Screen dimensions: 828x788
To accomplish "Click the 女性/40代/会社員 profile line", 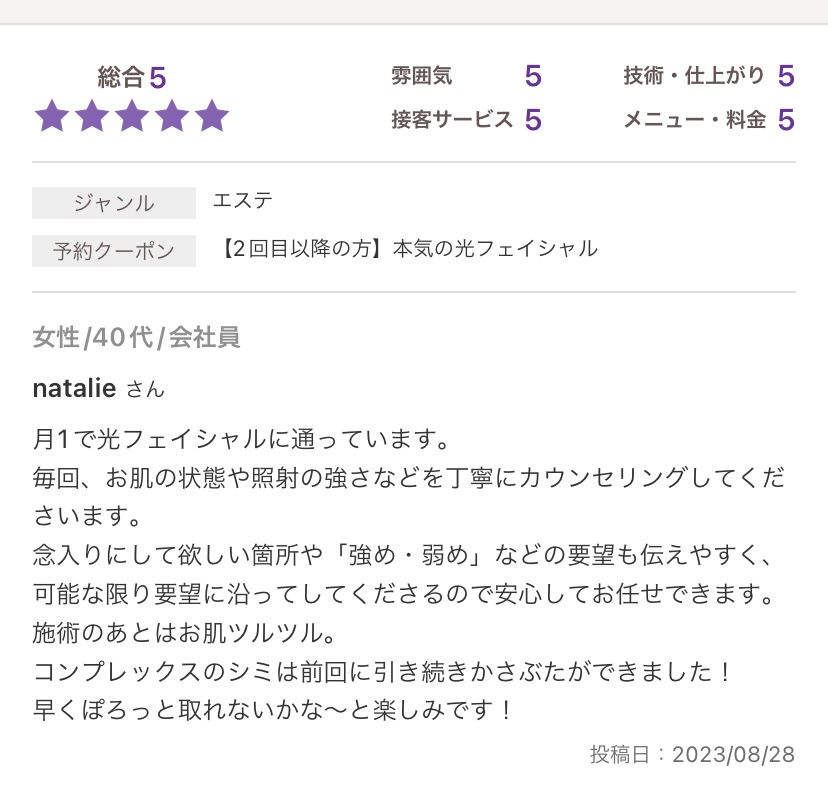I will point(137,337).
